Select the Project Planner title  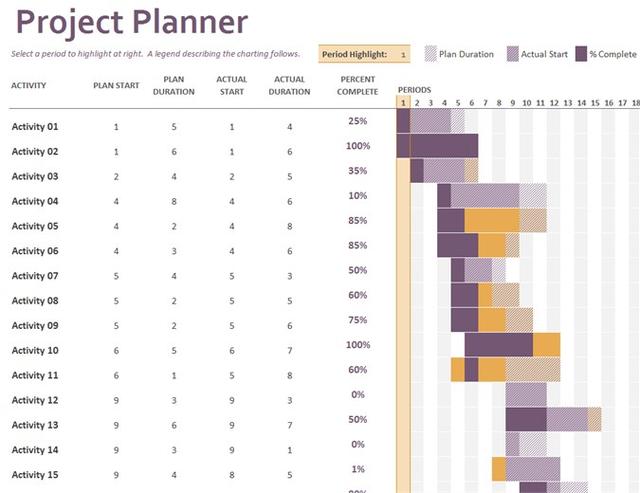pyautogui.click(x=133, y=22)
